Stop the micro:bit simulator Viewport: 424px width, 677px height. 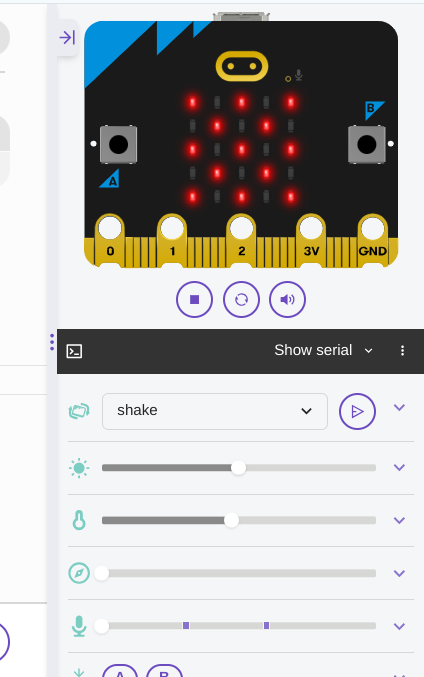point(194,299)
